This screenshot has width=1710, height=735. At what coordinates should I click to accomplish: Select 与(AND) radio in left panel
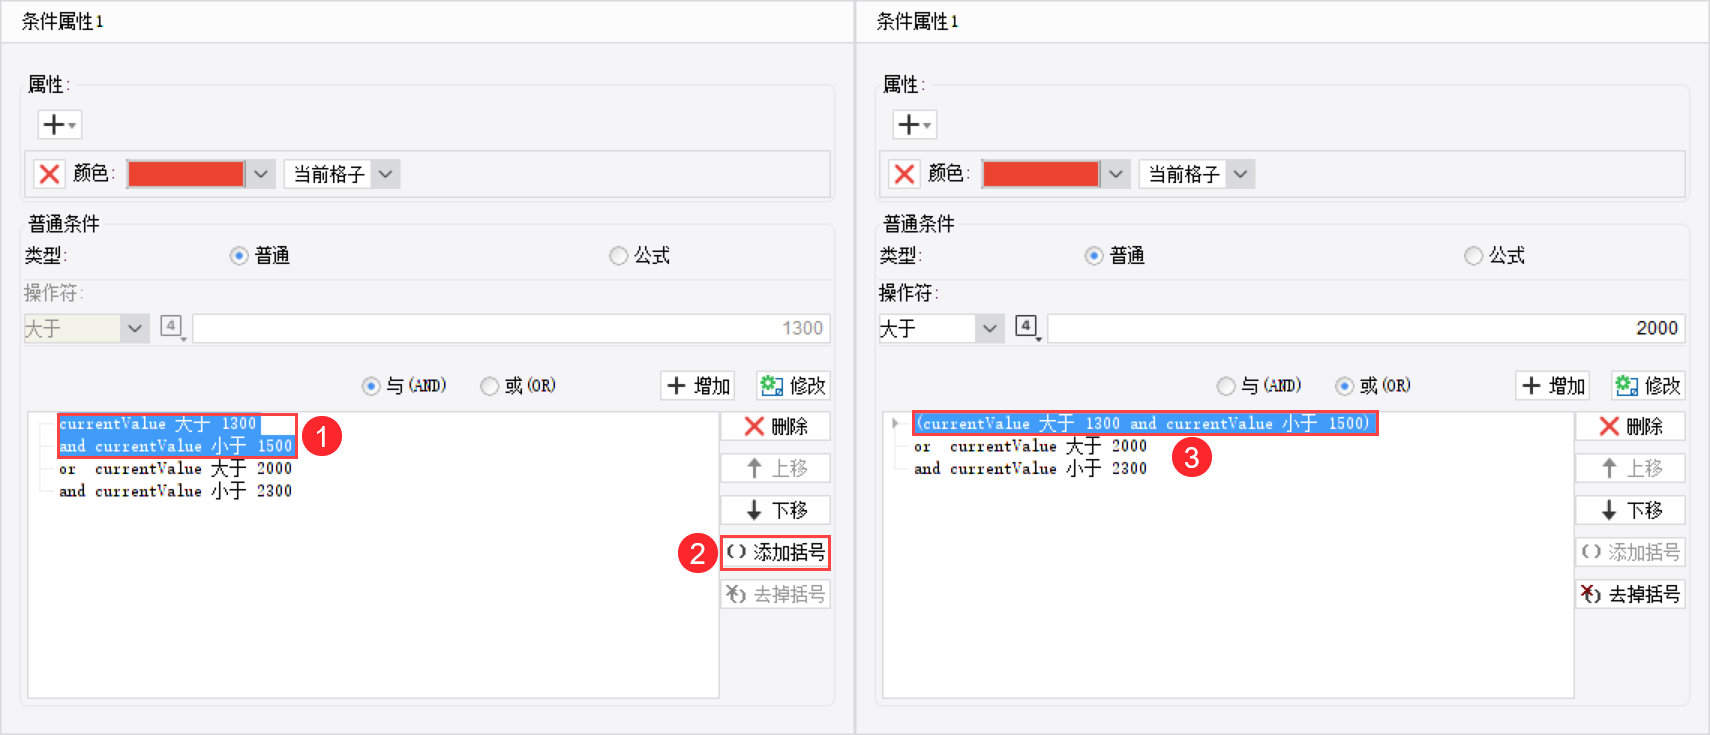[371, 386]
